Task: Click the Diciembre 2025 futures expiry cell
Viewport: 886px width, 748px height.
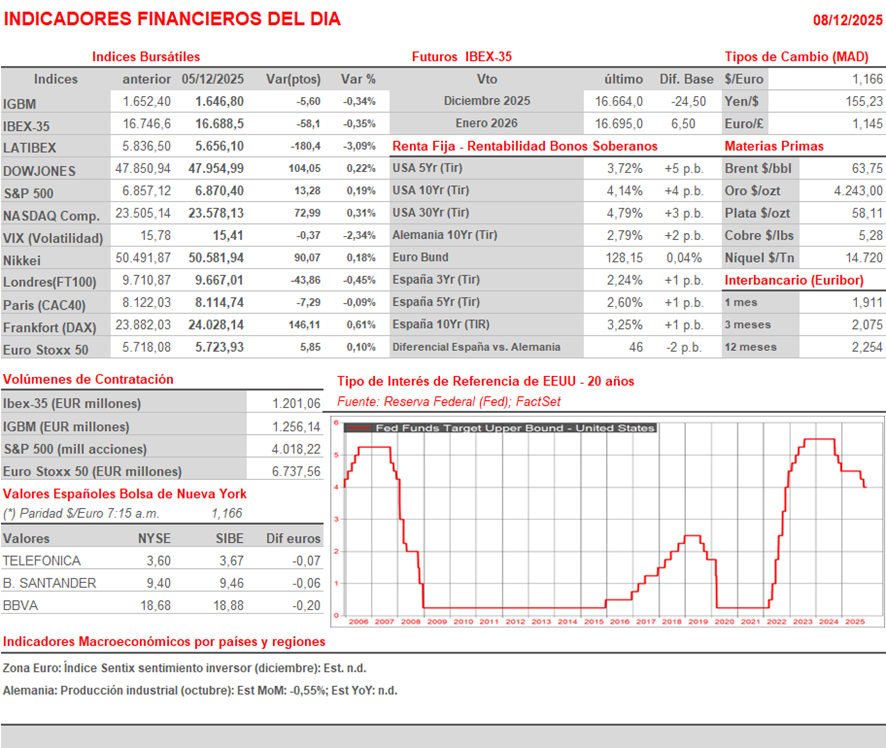Action: click(487, 101)
